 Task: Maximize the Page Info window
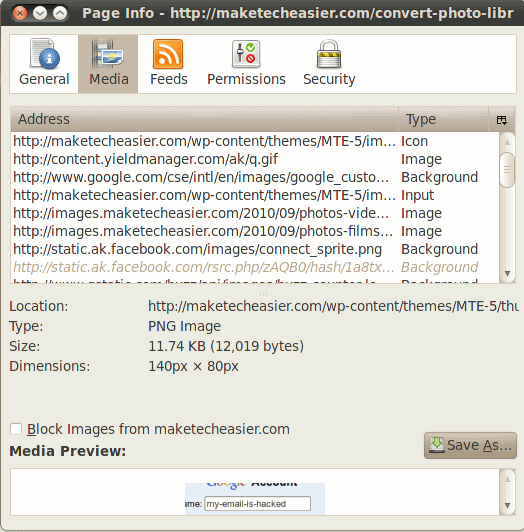[60, 14]
